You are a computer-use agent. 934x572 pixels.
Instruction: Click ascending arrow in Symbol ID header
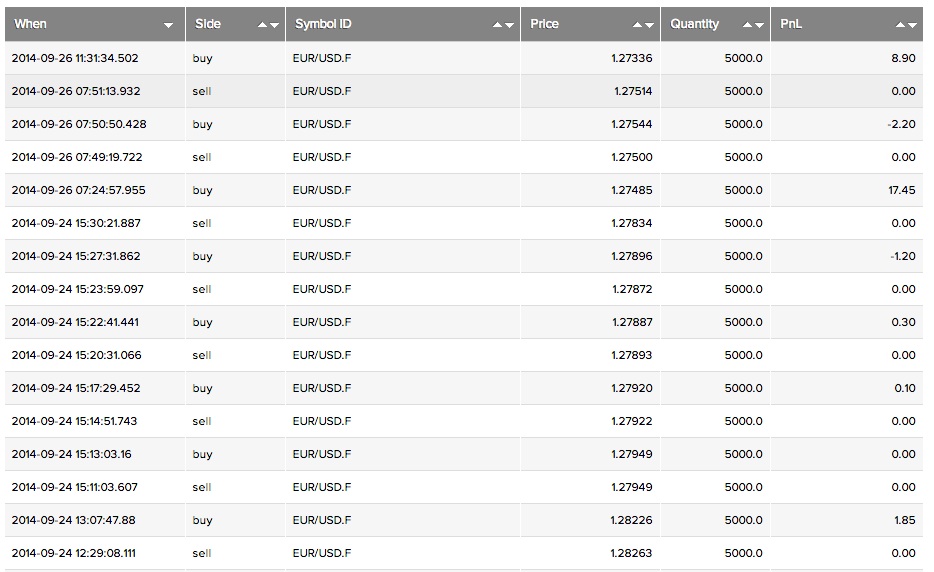point(498,25)
